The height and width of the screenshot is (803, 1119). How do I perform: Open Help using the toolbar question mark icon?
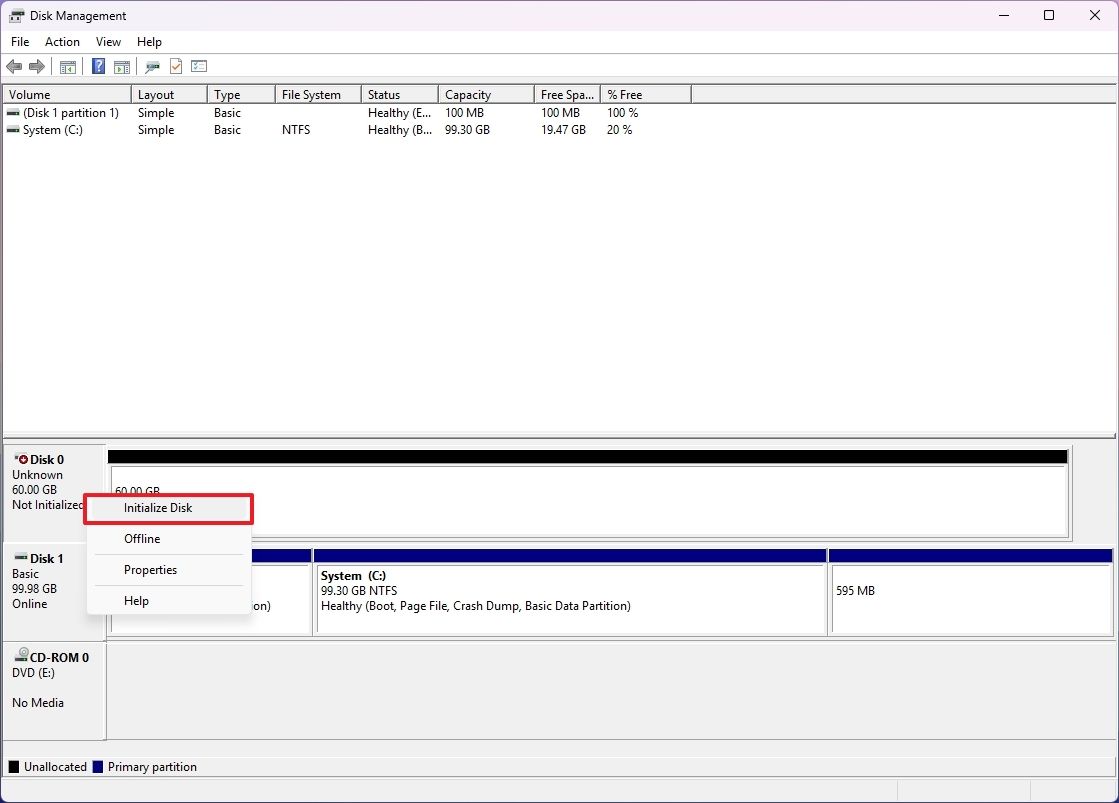(98, 66)
